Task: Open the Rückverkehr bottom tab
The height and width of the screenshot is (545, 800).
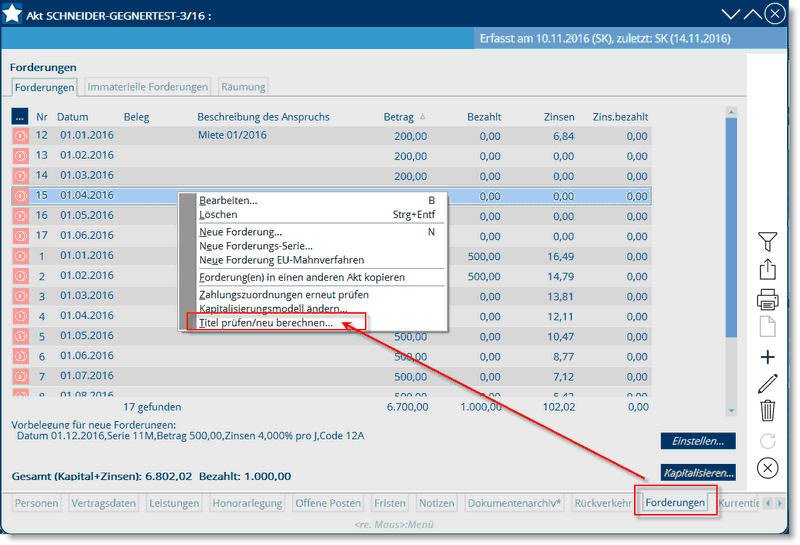Action: [x=603, y=503]
